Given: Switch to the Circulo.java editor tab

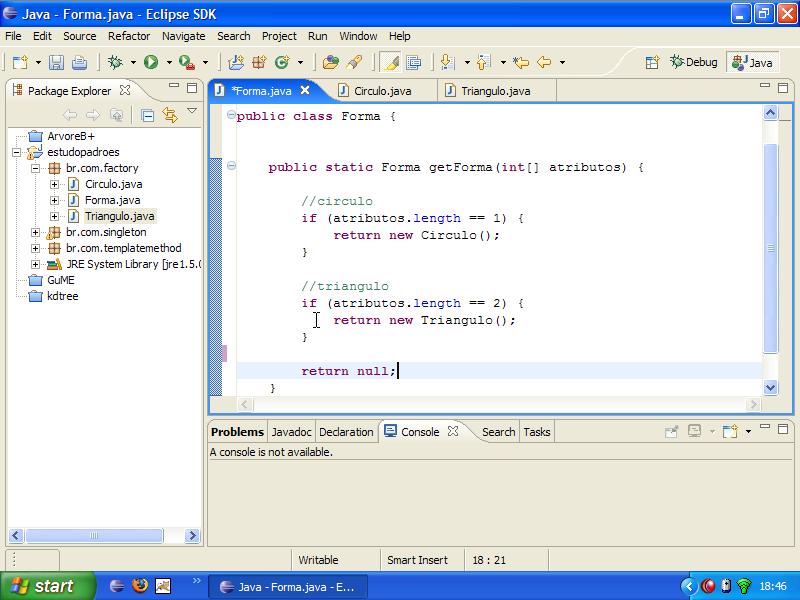Looking at the screenshot, I should pos(382,90).
